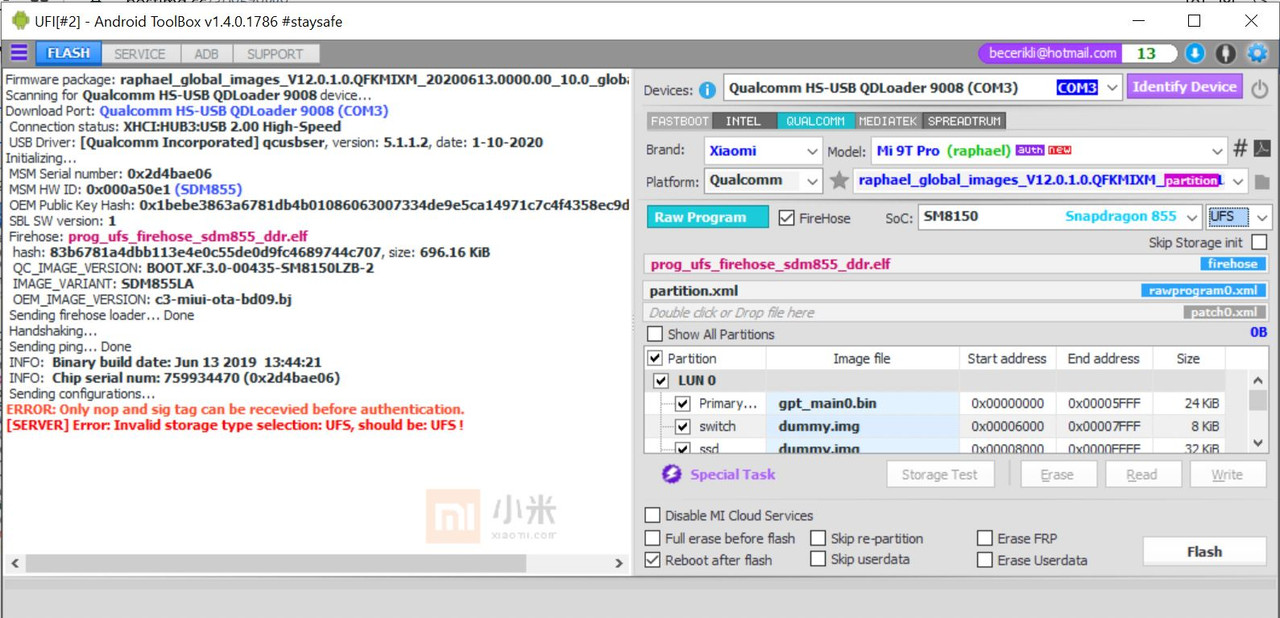Click the black microphone-like icon near settings

1226,53
